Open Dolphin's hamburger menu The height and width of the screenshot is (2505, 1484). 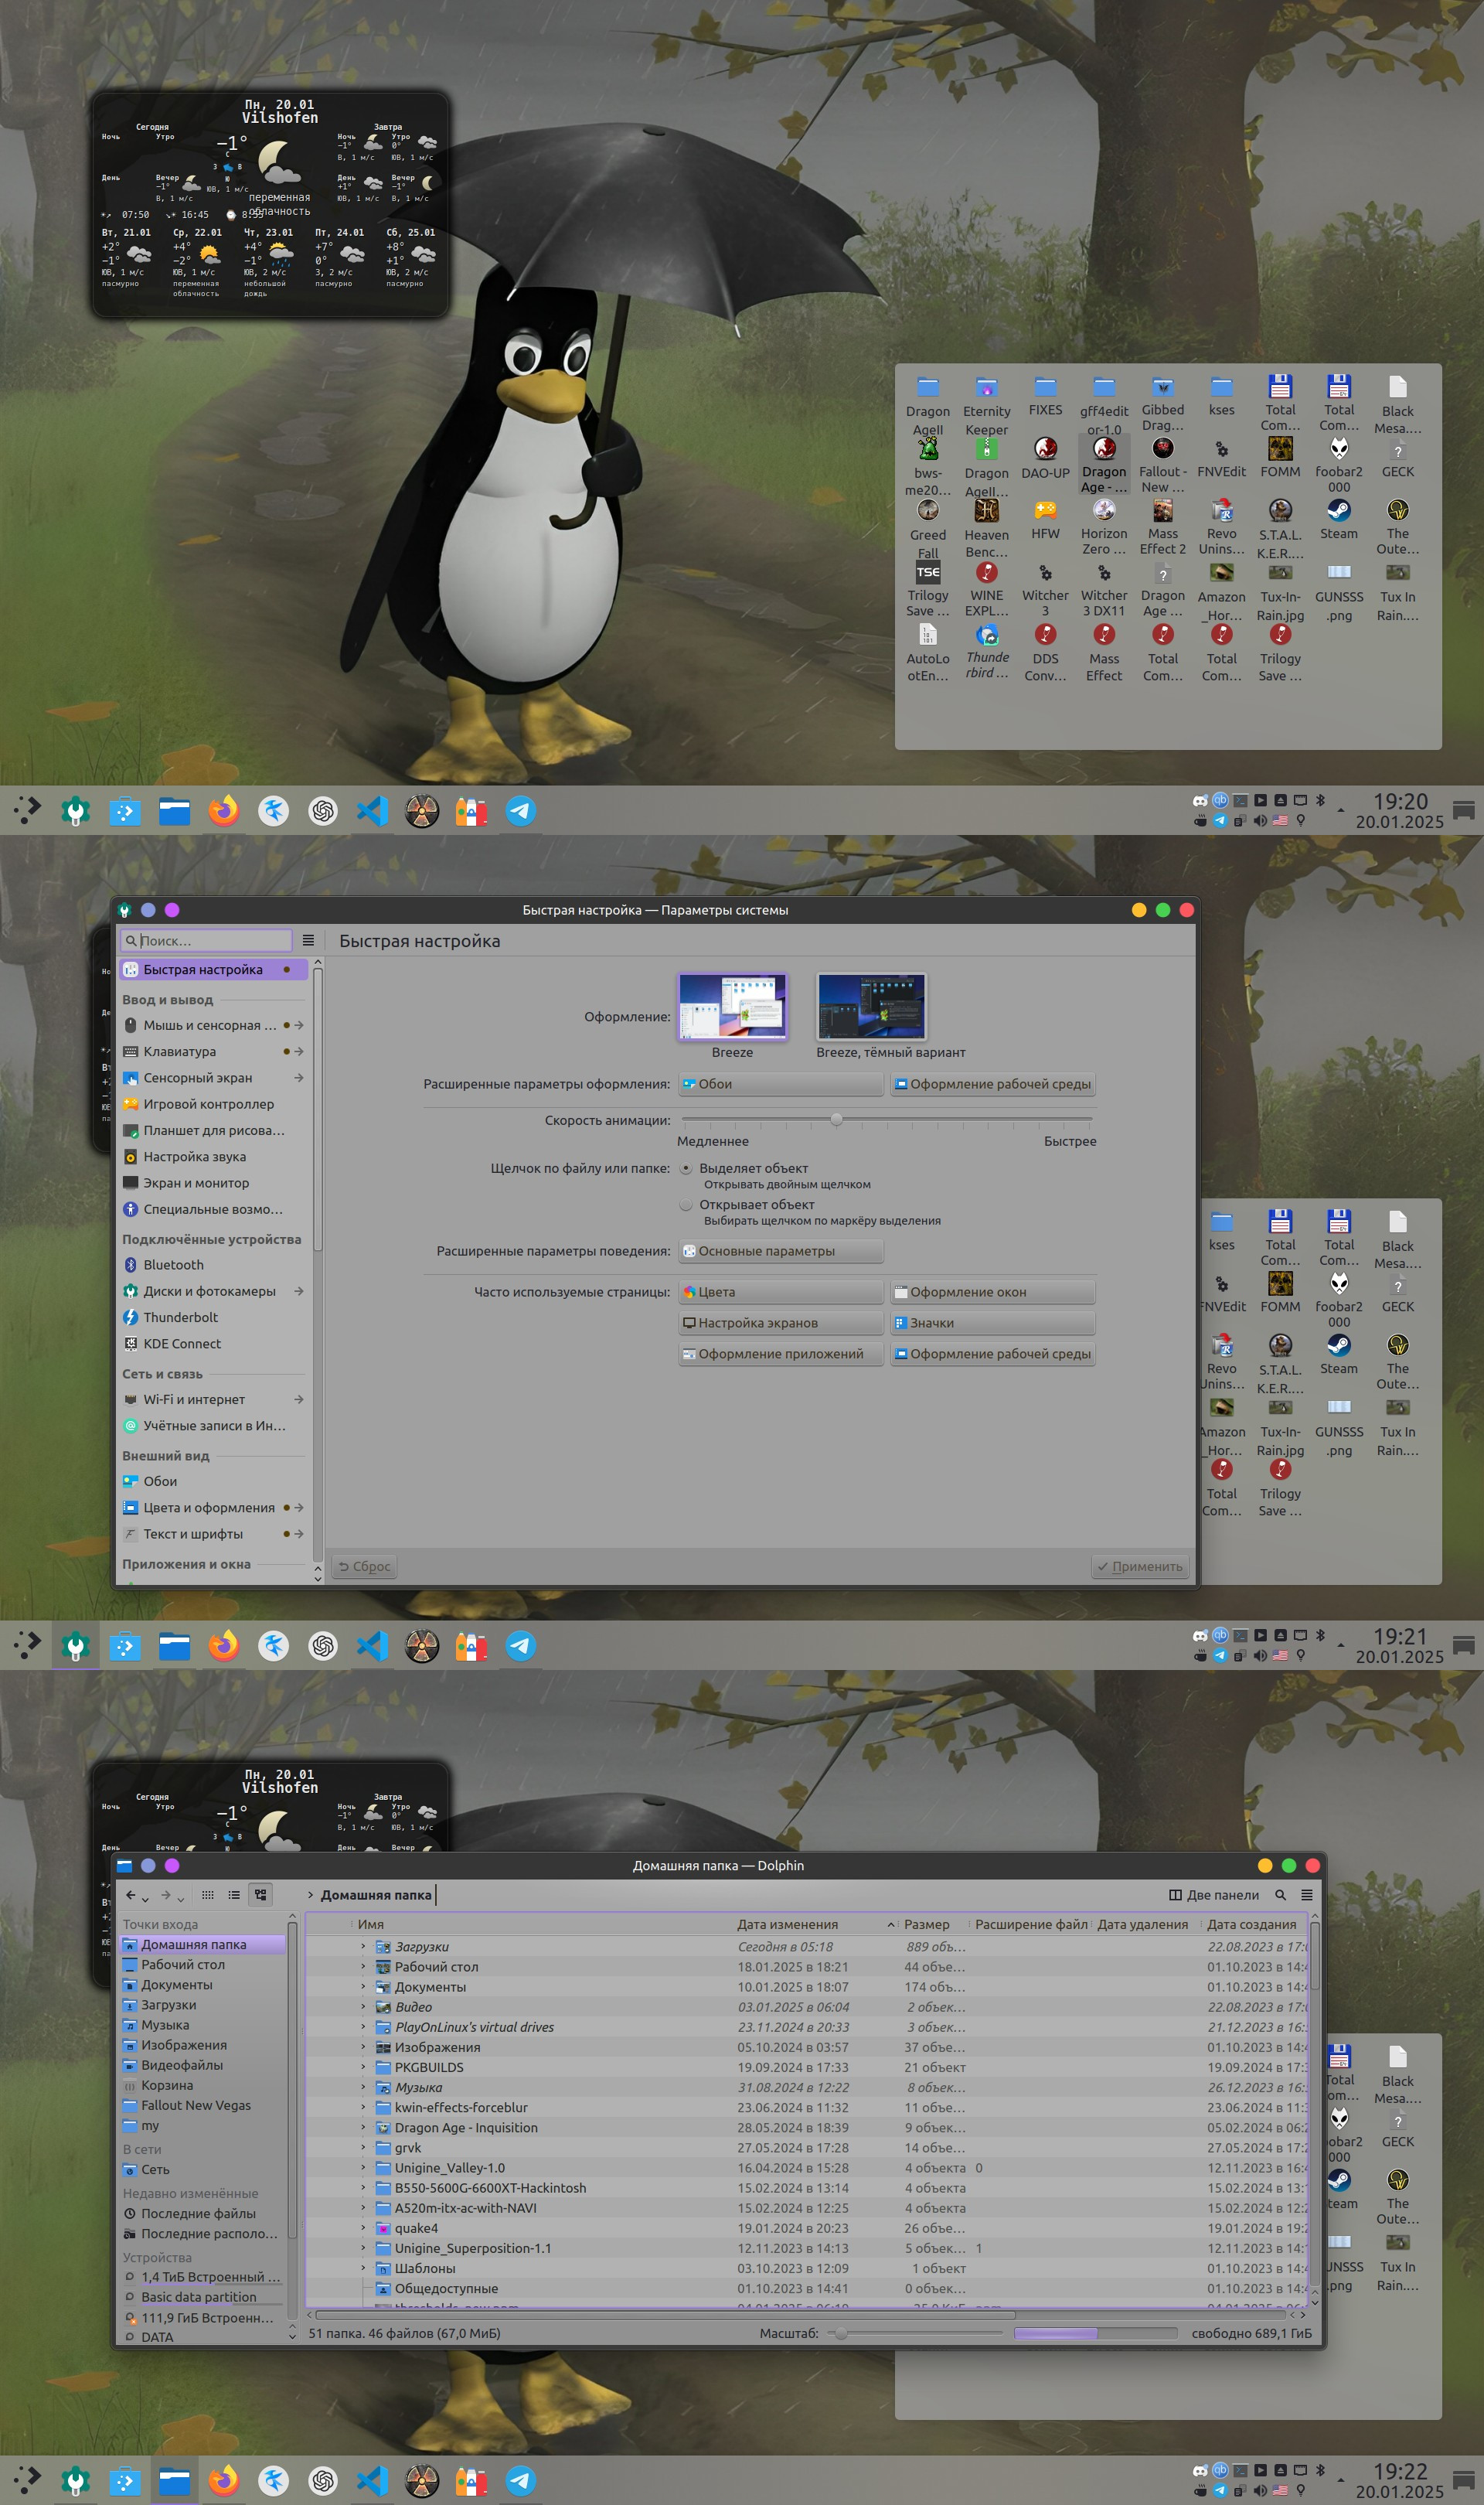point(1306,1894)
